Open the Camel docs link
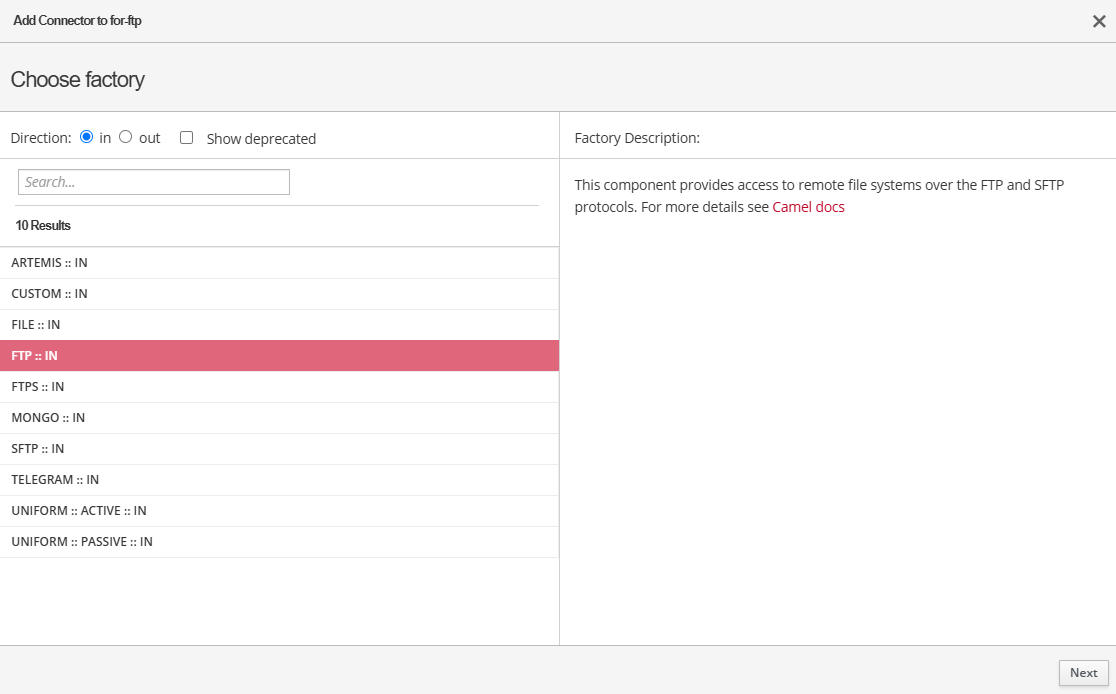Screen dimensions: 1116x694 coord(808,208)
